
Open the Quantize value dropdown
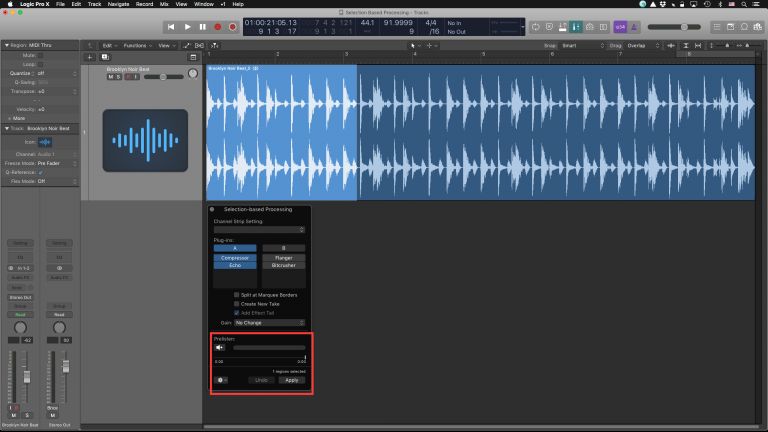point(57,73)
